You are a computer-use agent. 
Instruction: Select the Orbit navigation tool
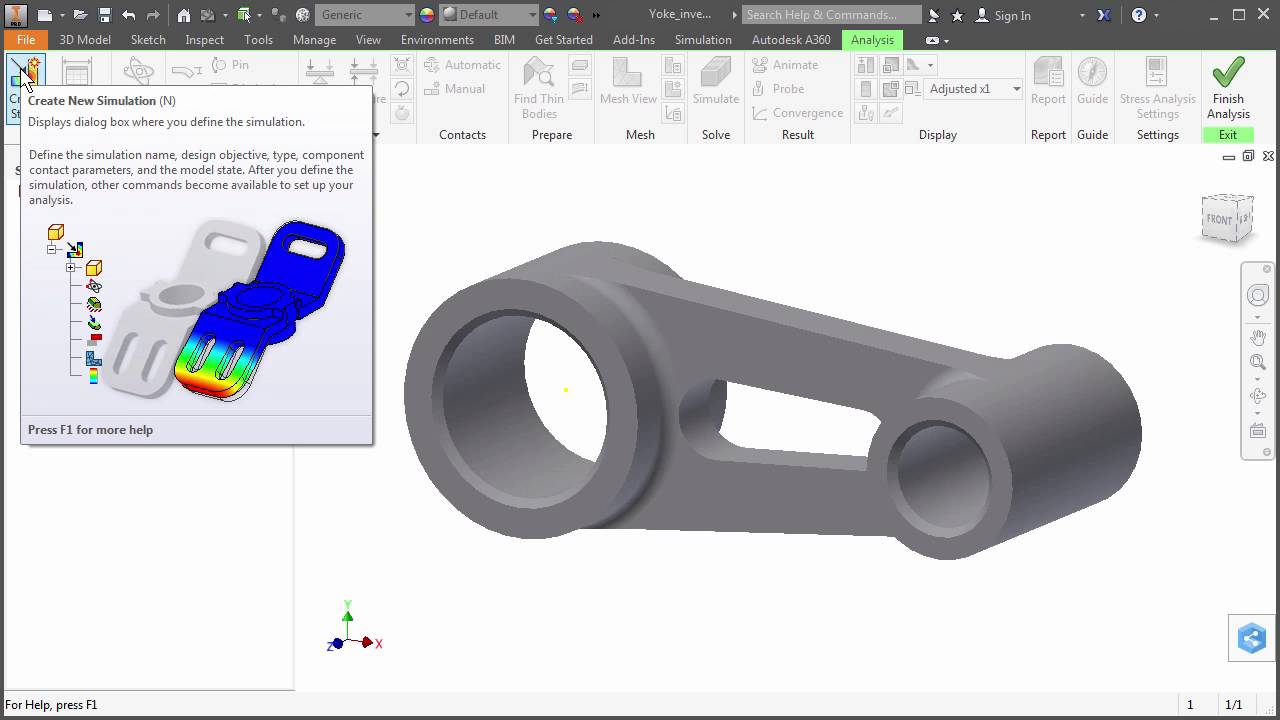[x=1258, y=396]
